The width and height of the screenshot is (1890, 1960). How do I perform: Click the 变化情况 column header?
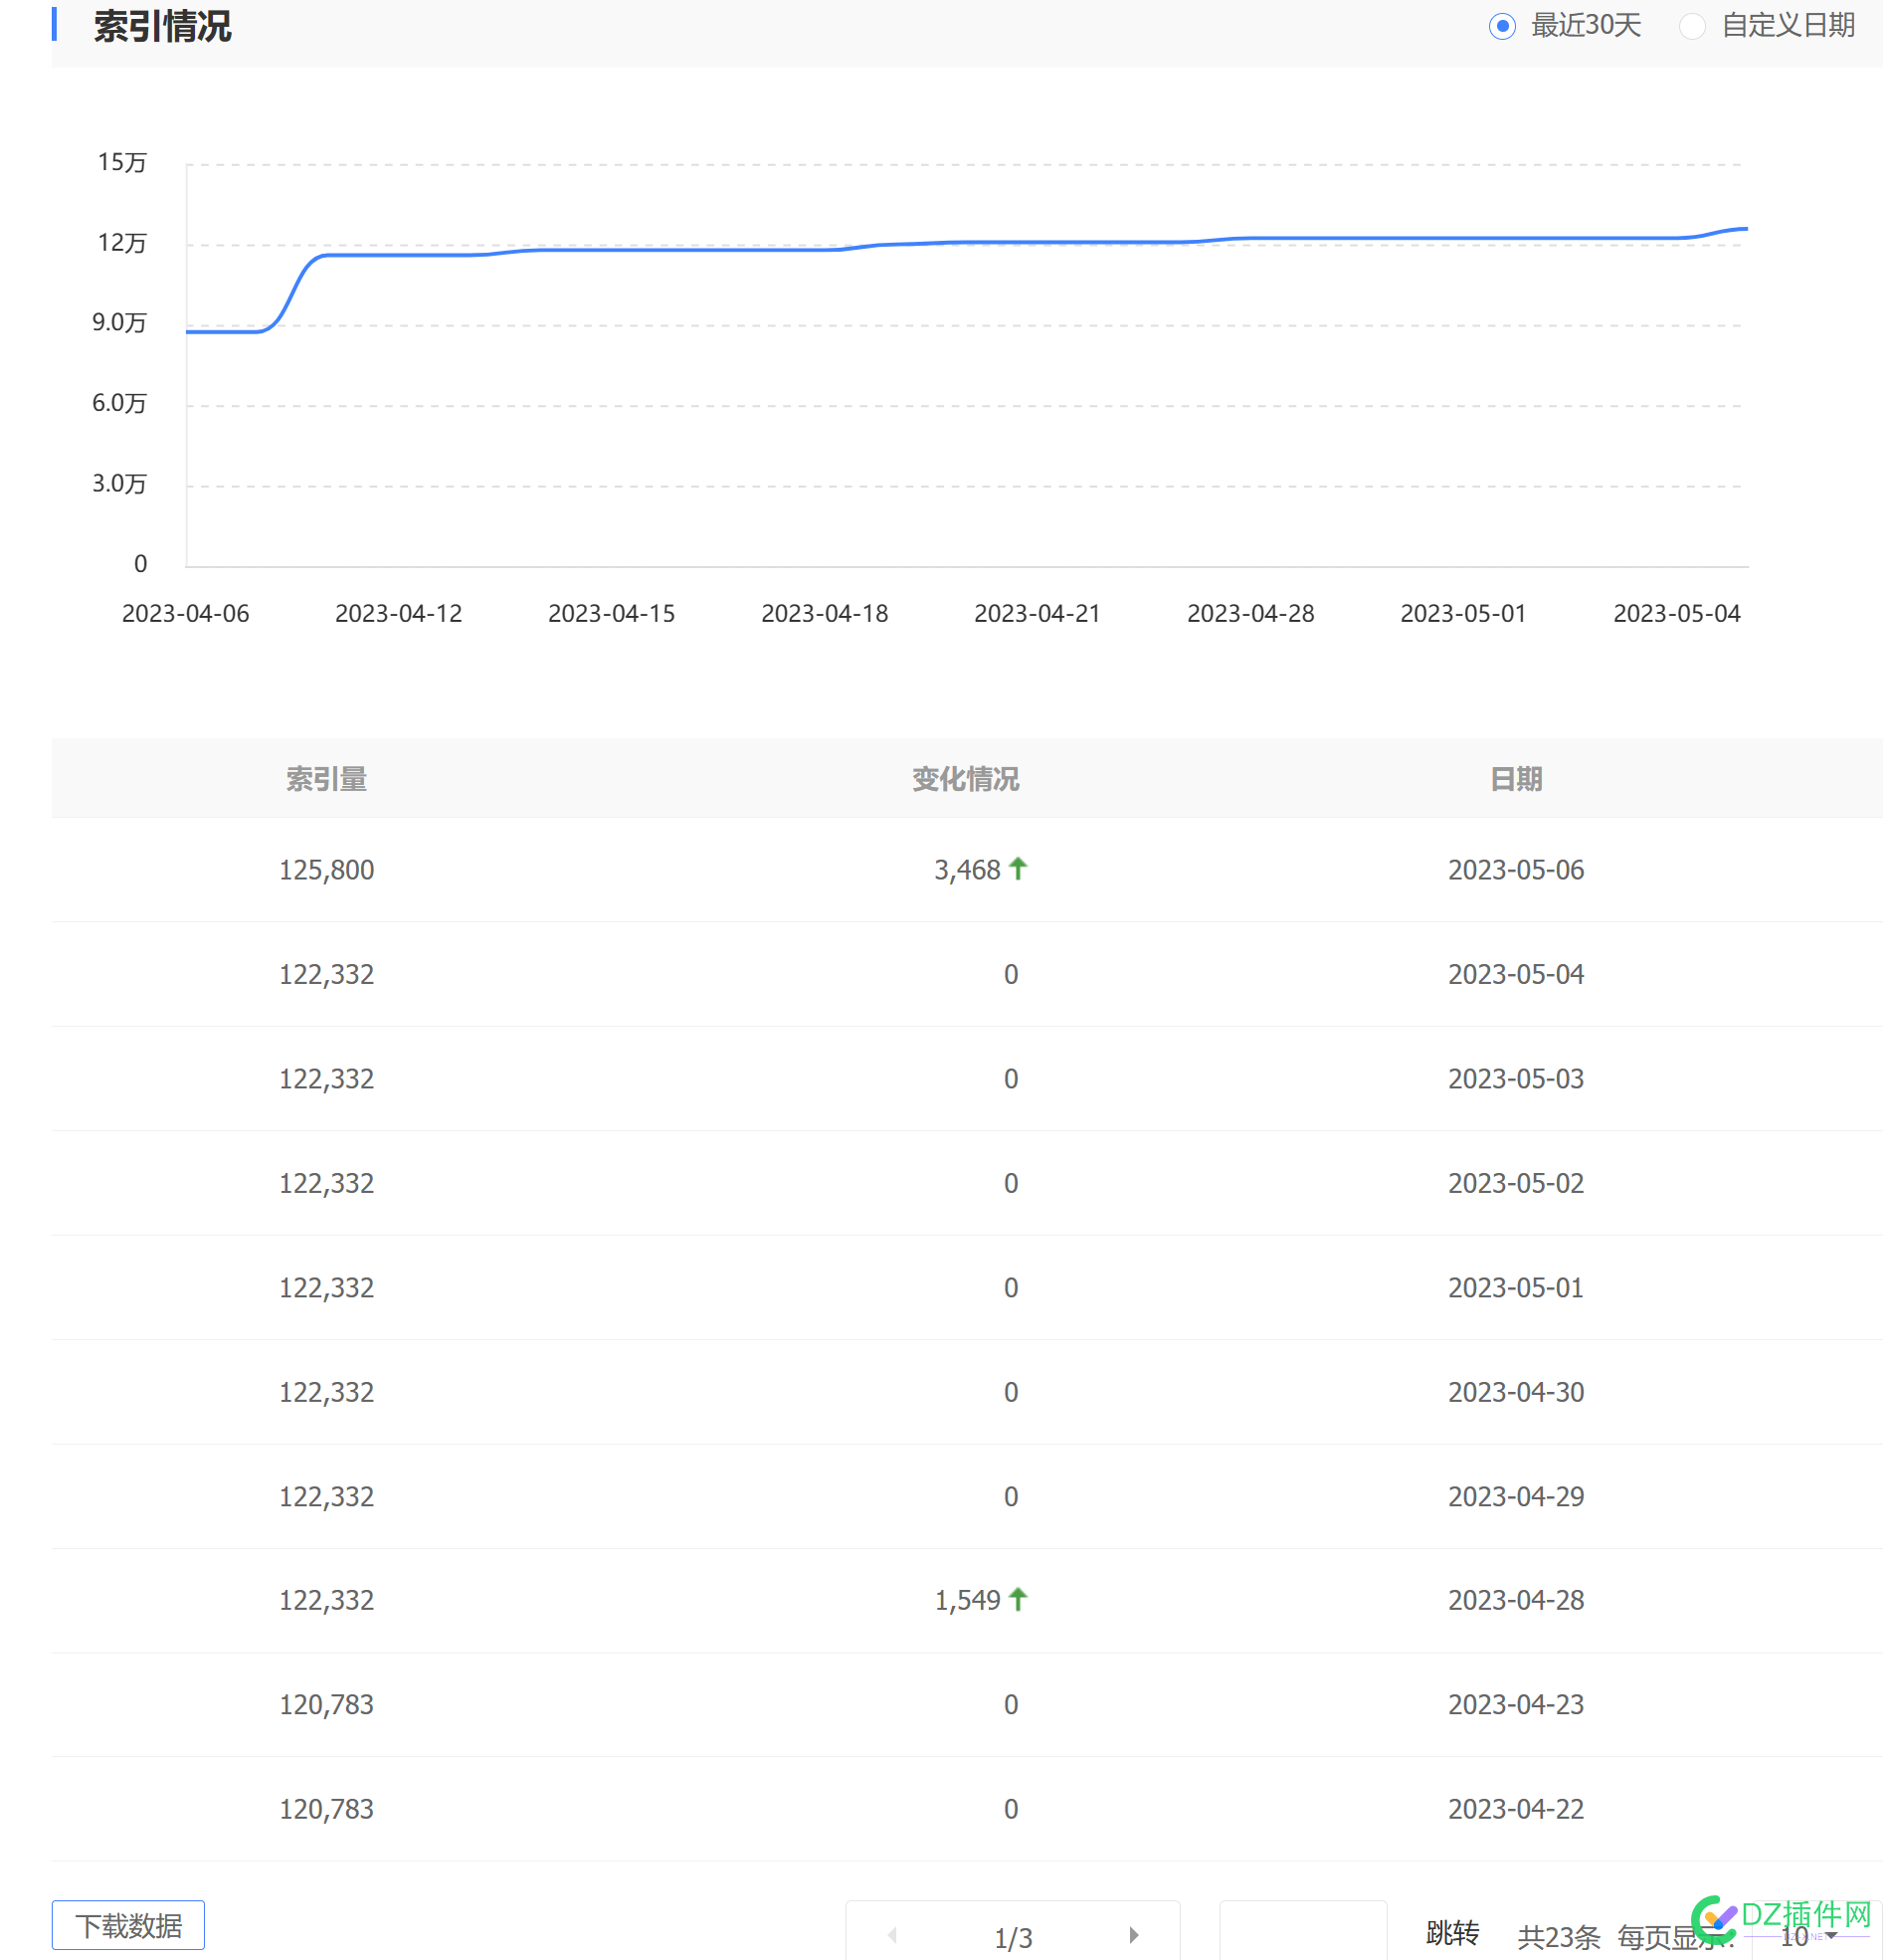(965, 779)
